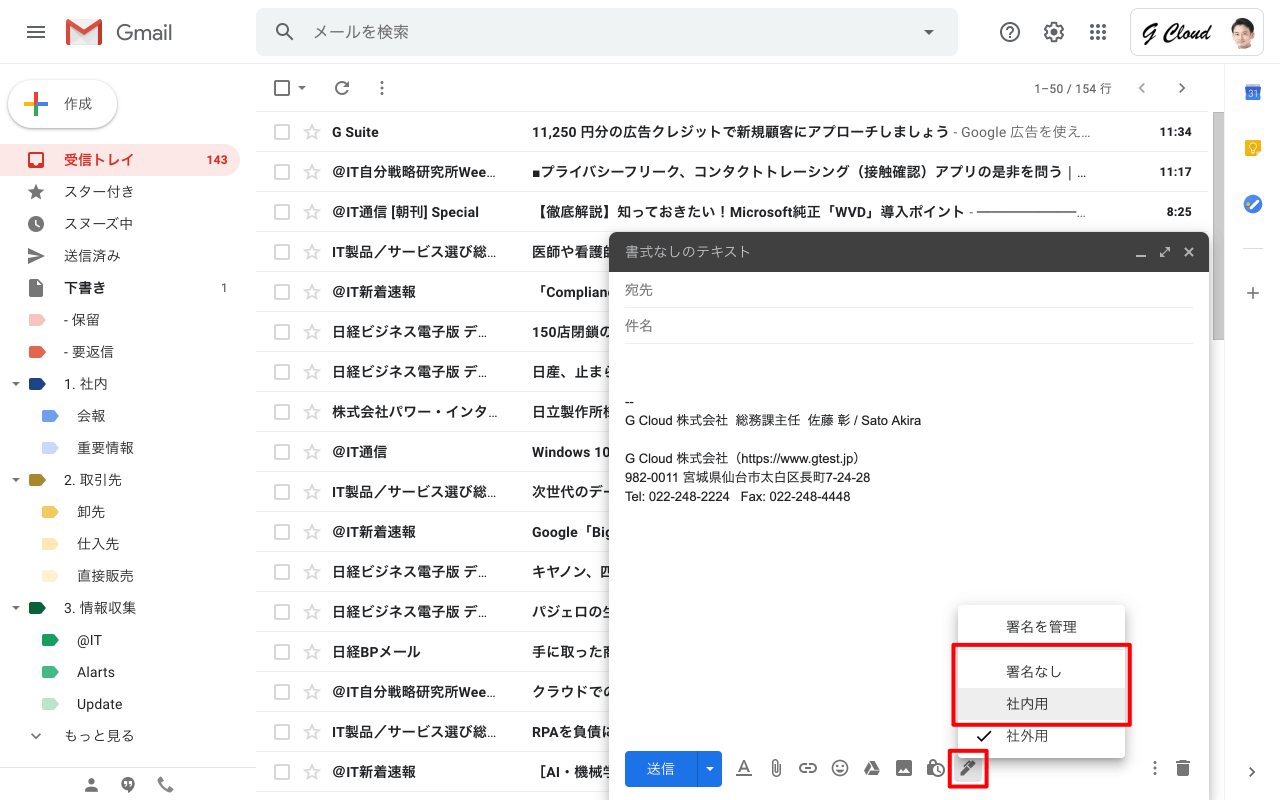The width and height of the screenshot is (1280, 800).
Task: Go to the previous page of mail
Action: pos(1142,88)
